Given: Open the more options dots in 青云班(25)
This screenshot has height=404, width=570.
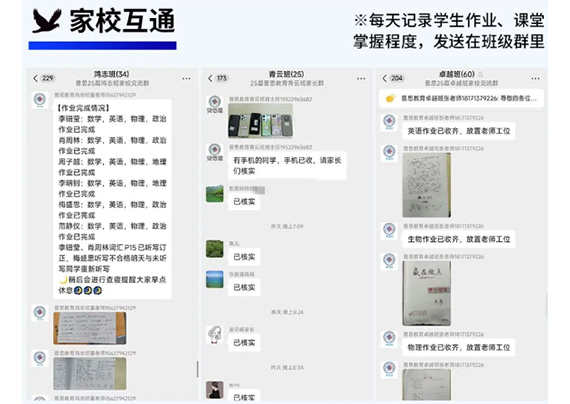Looking at the screenshot, I should (361, 79).
